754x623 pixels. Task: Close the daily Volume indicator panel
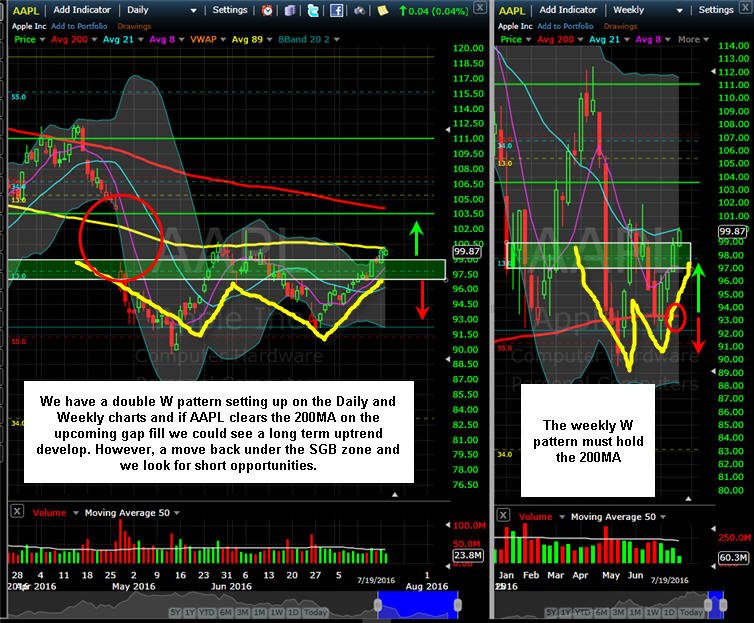(17, 511)
